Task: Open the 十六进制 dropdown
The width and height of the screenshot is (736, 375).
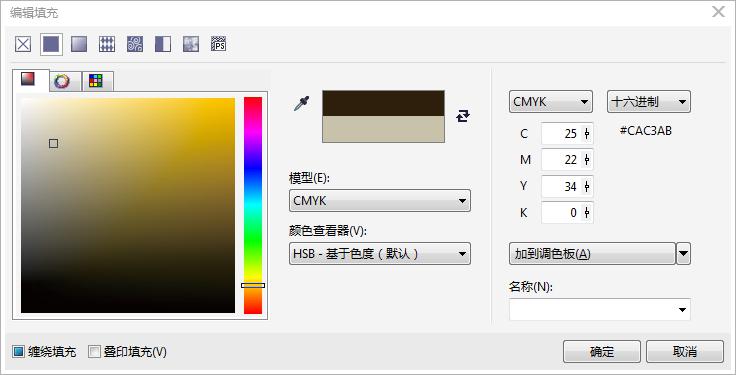Action: click(649, 102)
